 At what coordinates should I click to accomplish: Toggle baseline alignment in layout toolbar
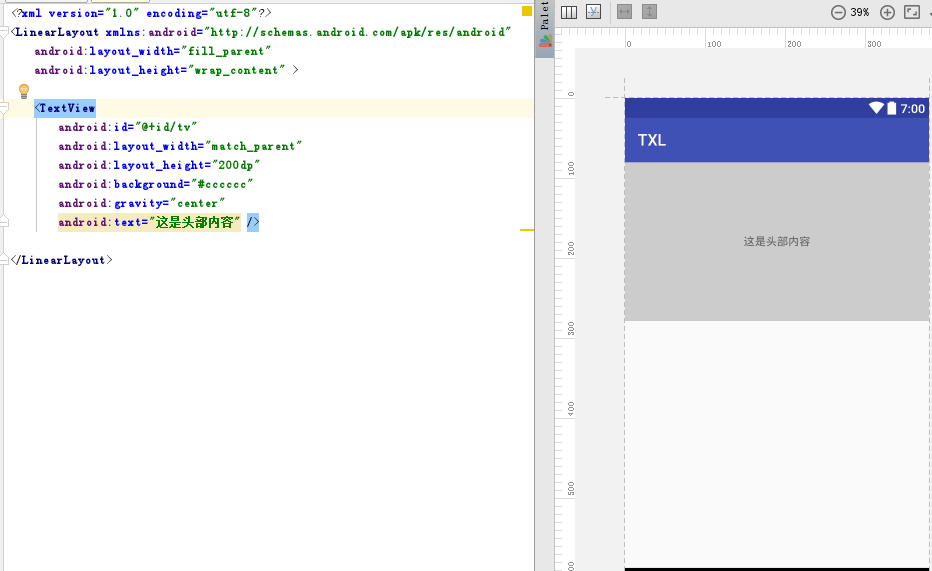coord(593,12)
